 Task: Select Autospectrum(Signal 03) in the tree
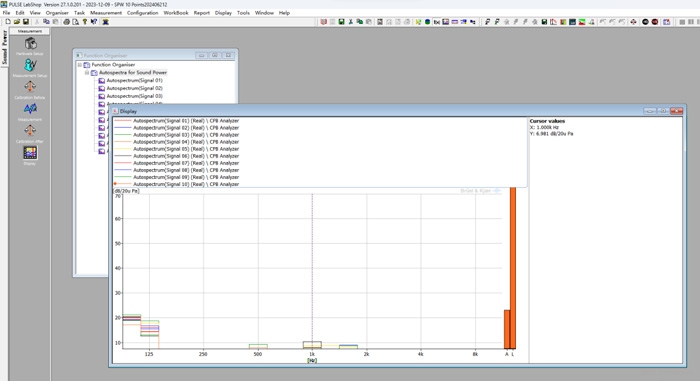(x=134, y=96)
